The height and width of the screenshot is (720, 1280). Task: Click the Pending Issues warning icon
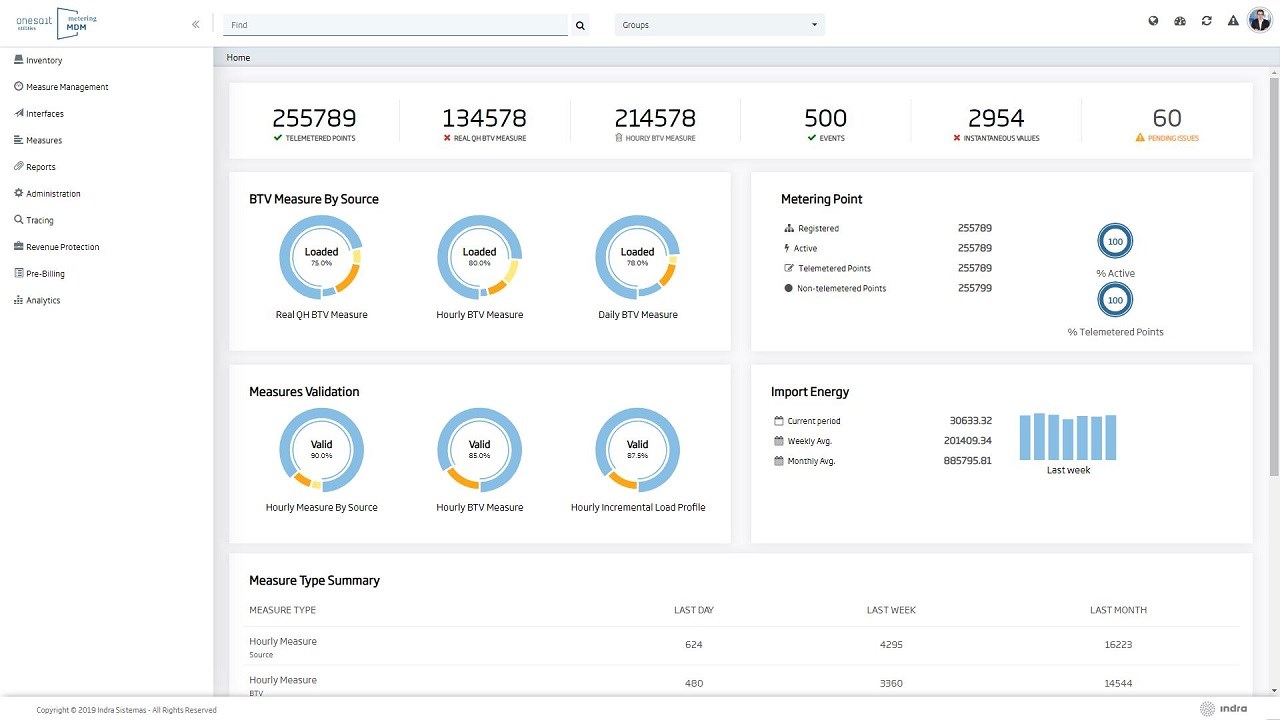click(x=1140, y=138)
